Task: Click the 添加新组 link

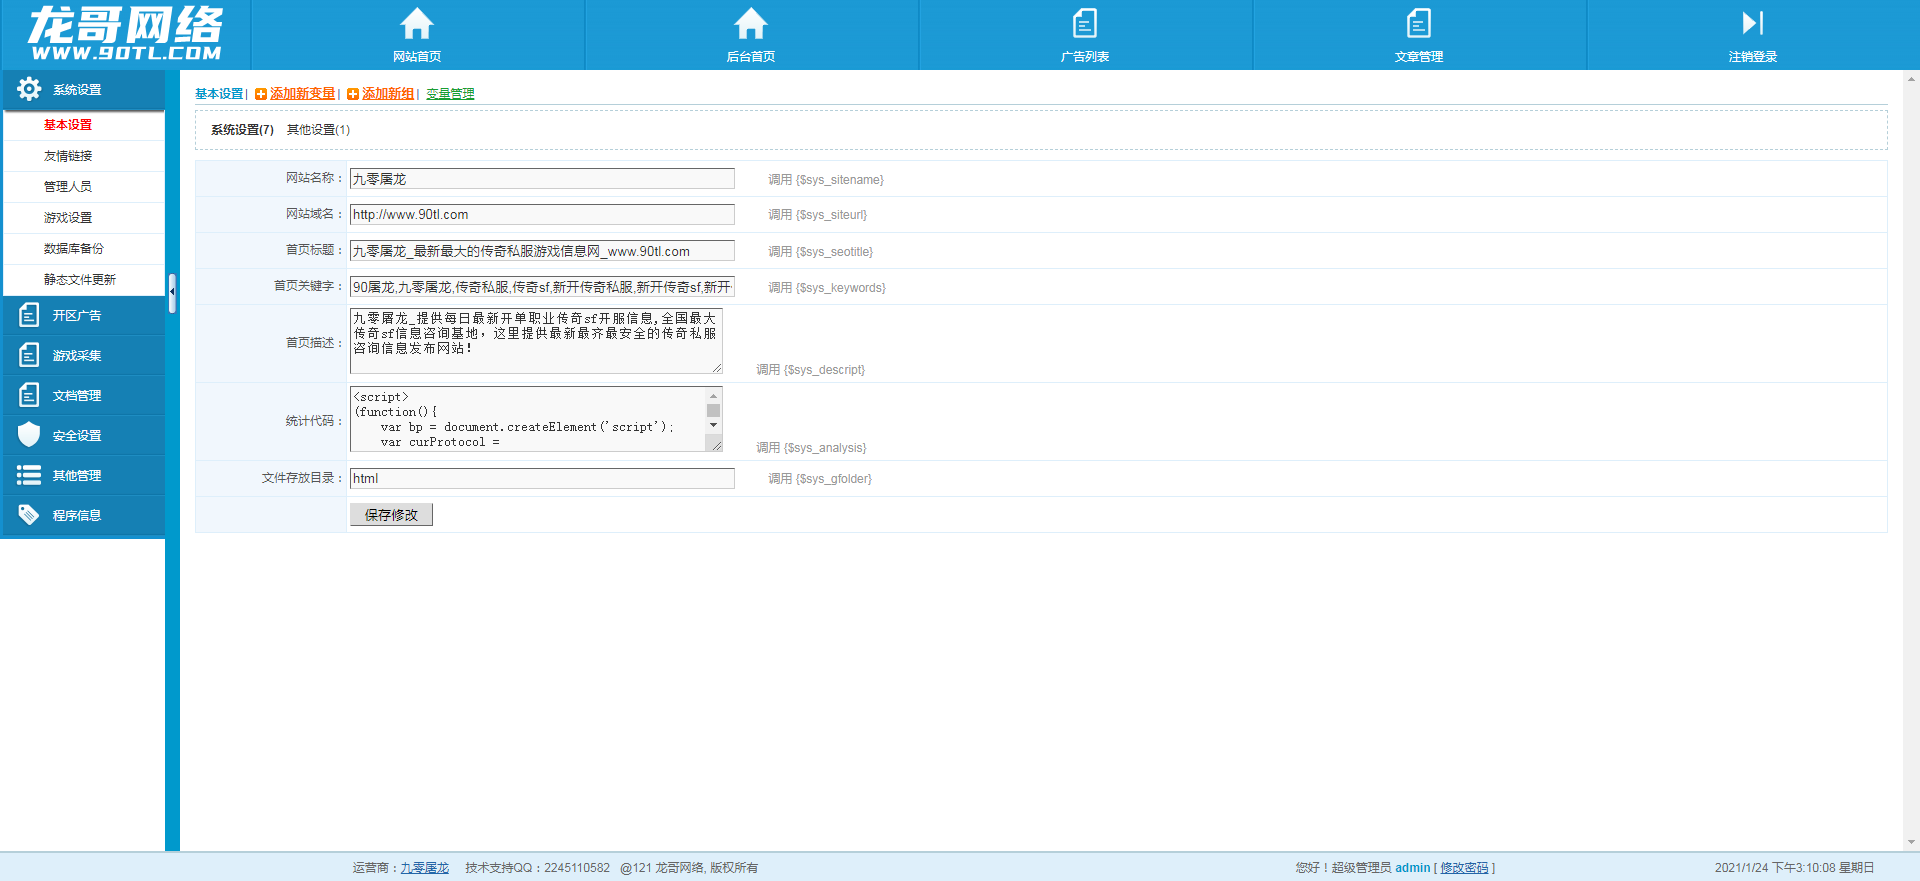Action: click(x=388, y=94)
